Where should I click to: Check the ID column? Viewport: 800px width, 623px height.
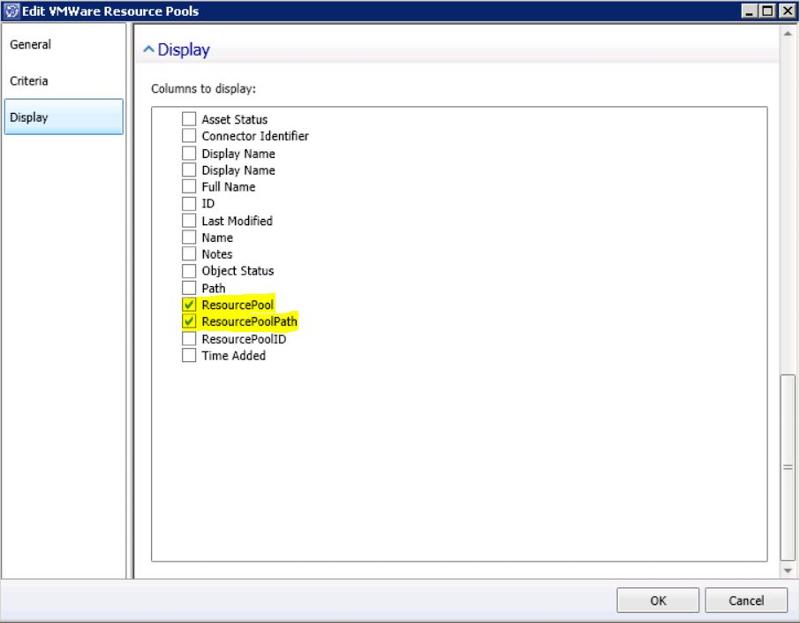click(189, 203)
